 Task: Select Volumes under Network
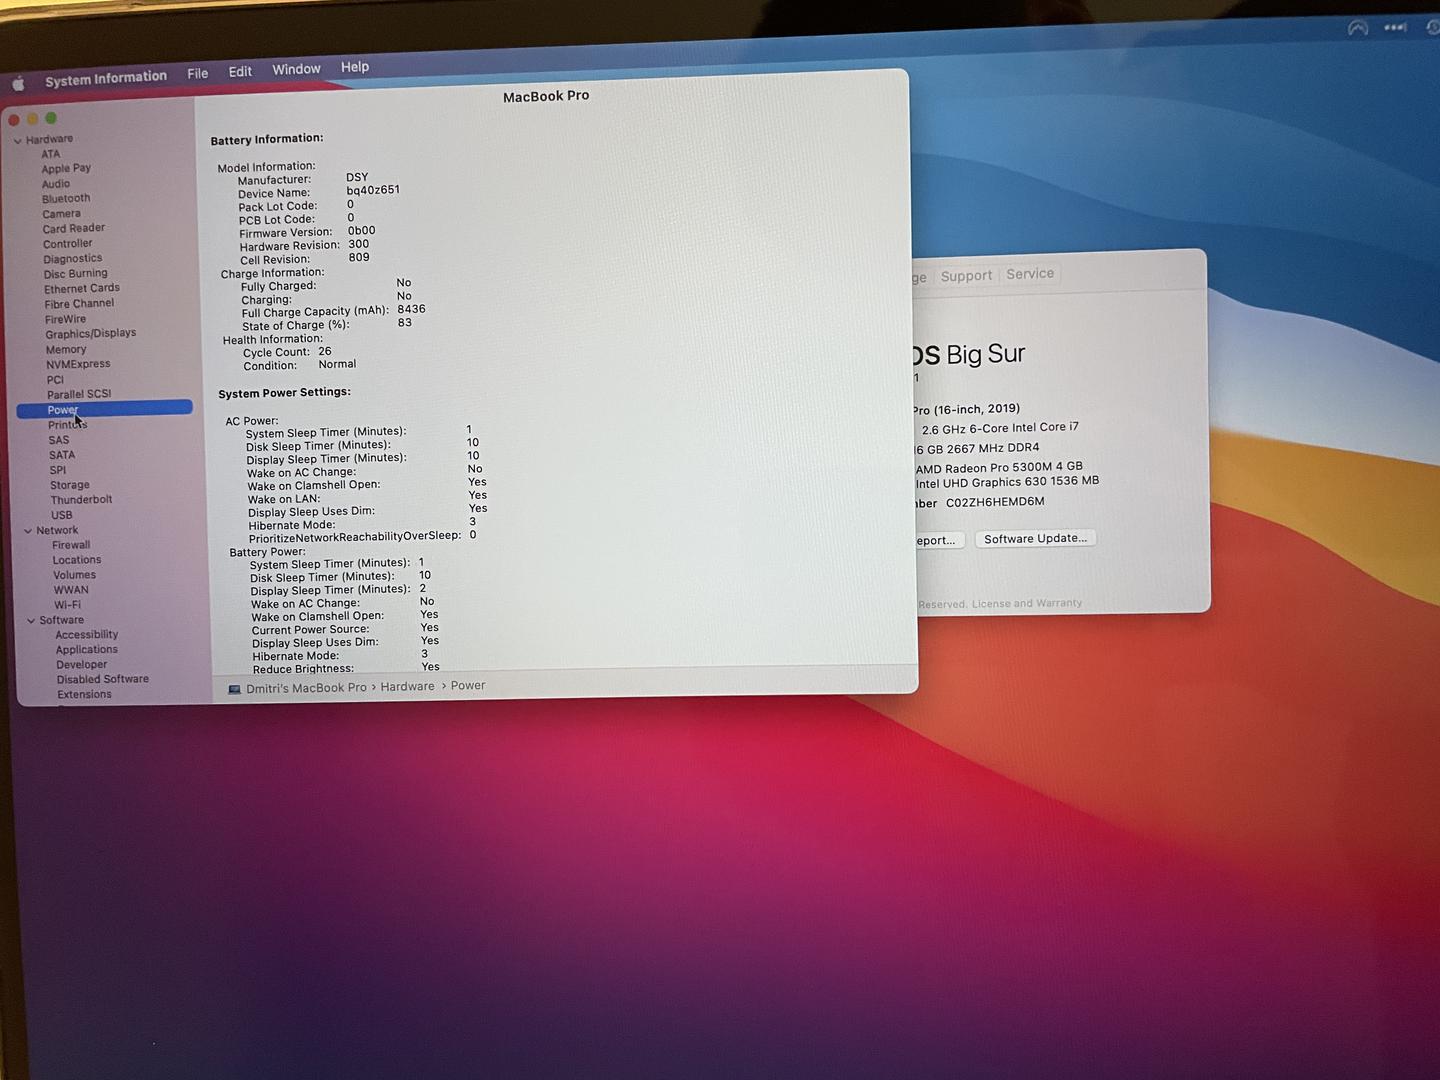pyautogui.click(x=75, y=575)
